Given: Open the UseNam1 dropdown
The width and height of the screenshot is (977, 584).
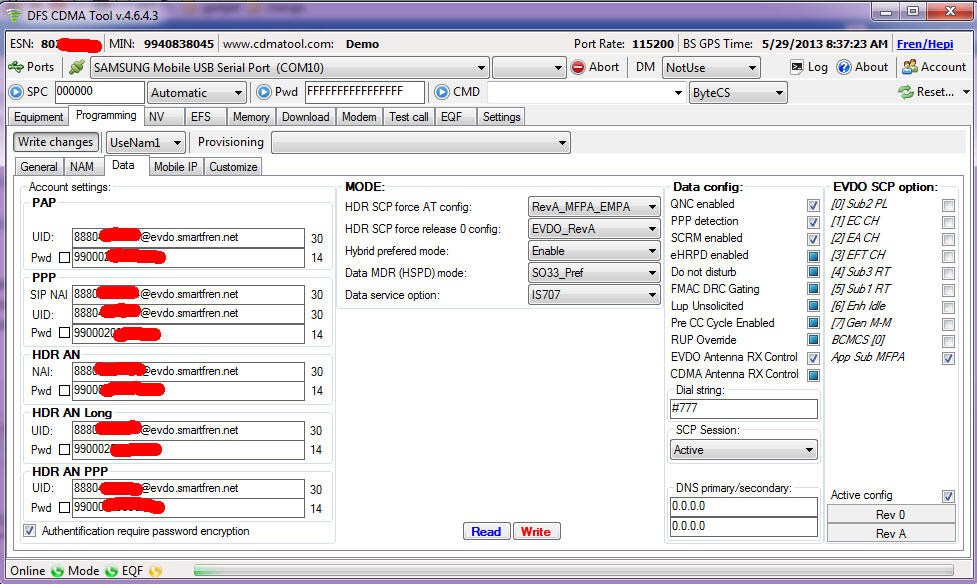Looking at the screenshot, I should (145, 143).
